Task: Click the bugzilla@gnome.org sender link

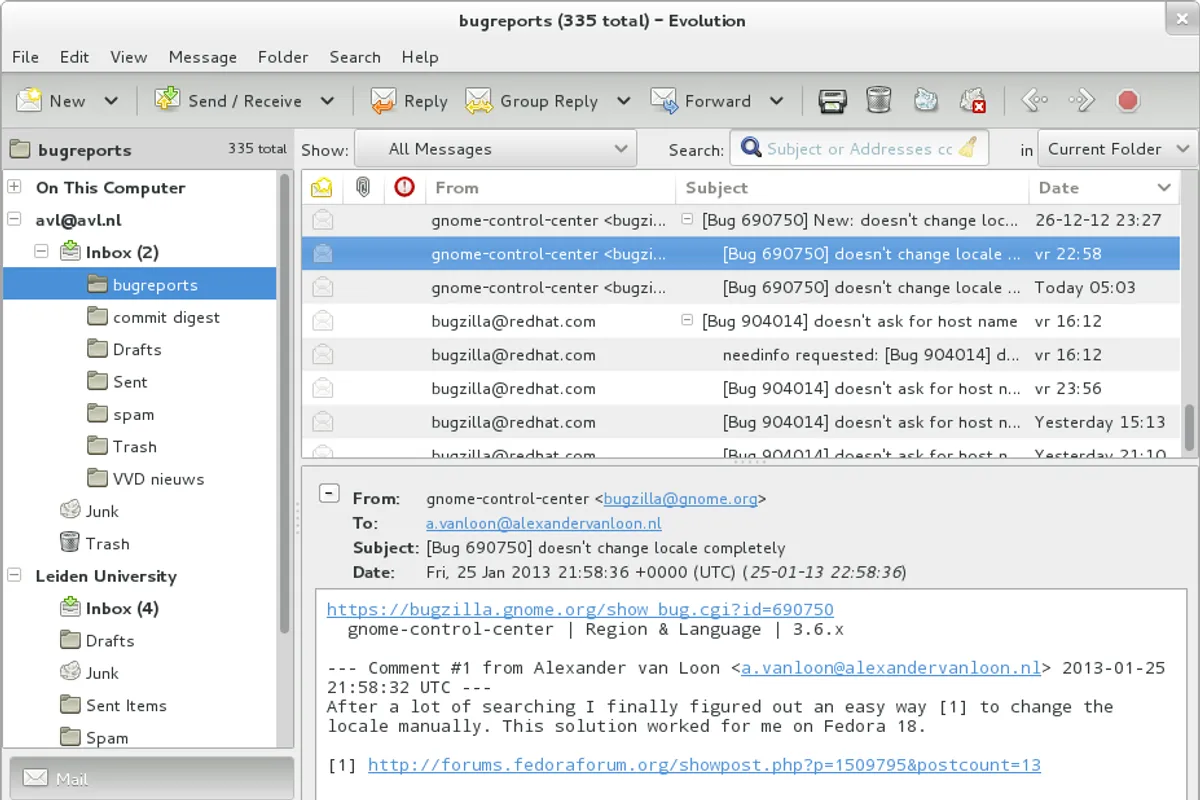Action: click(680, 498)
